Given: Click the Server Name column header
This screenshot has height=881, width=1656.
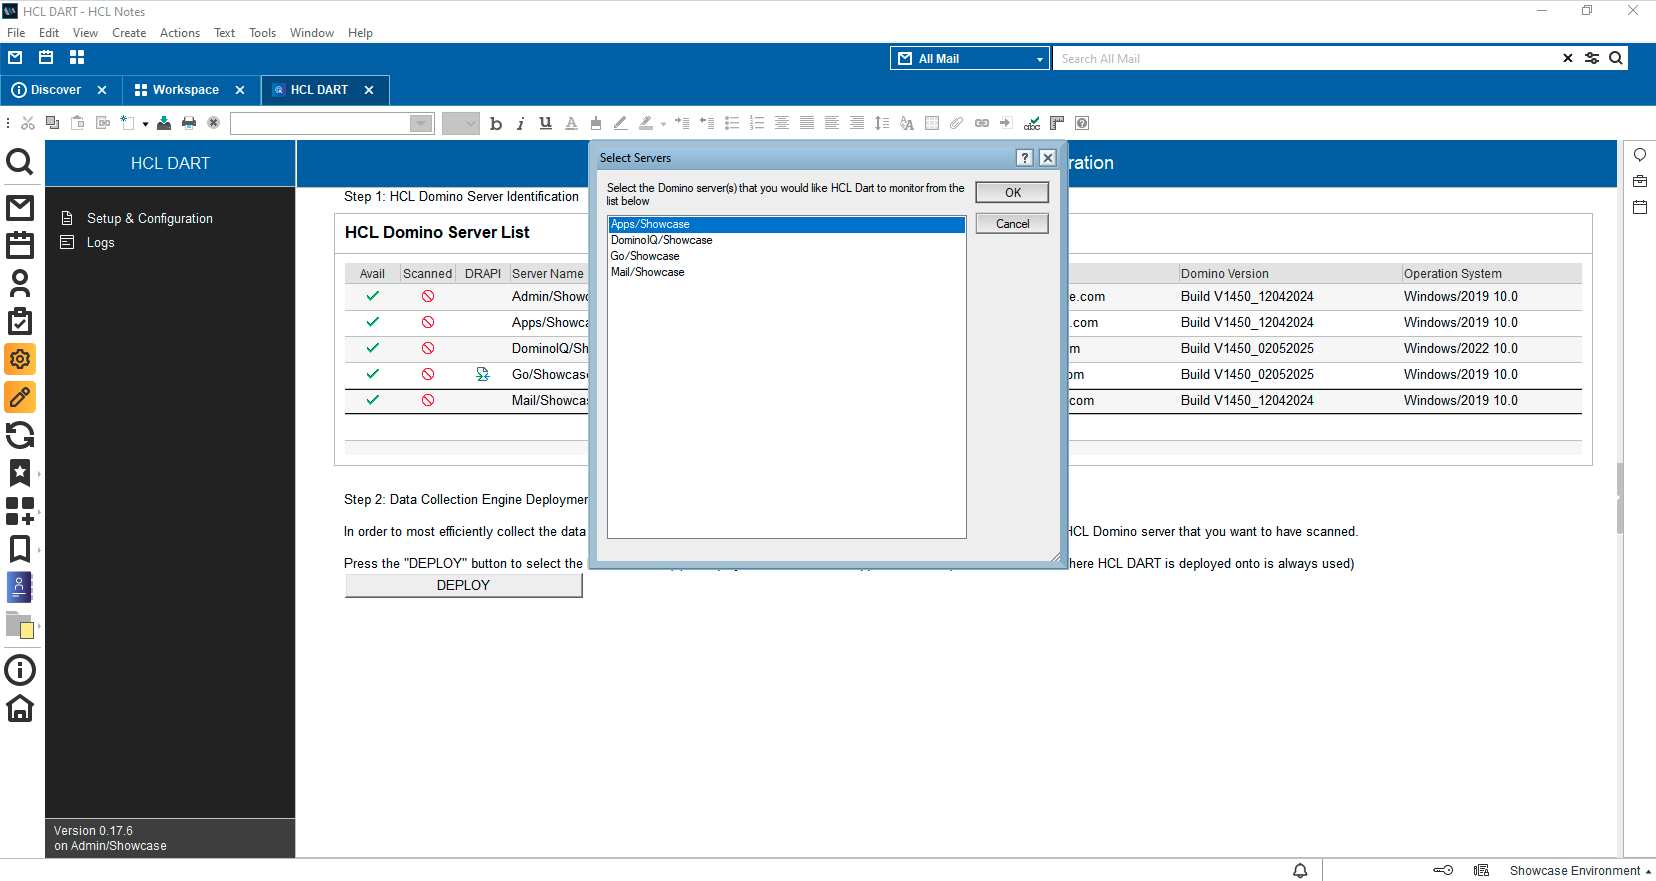Looking at the screenshot, I should [547, 273].
